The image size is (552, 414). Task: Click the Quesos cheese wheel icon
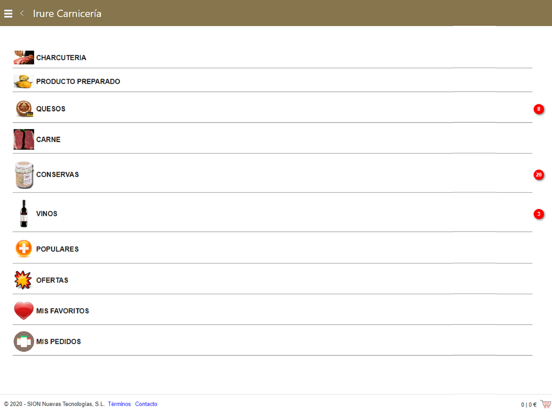tap(24, 109)
